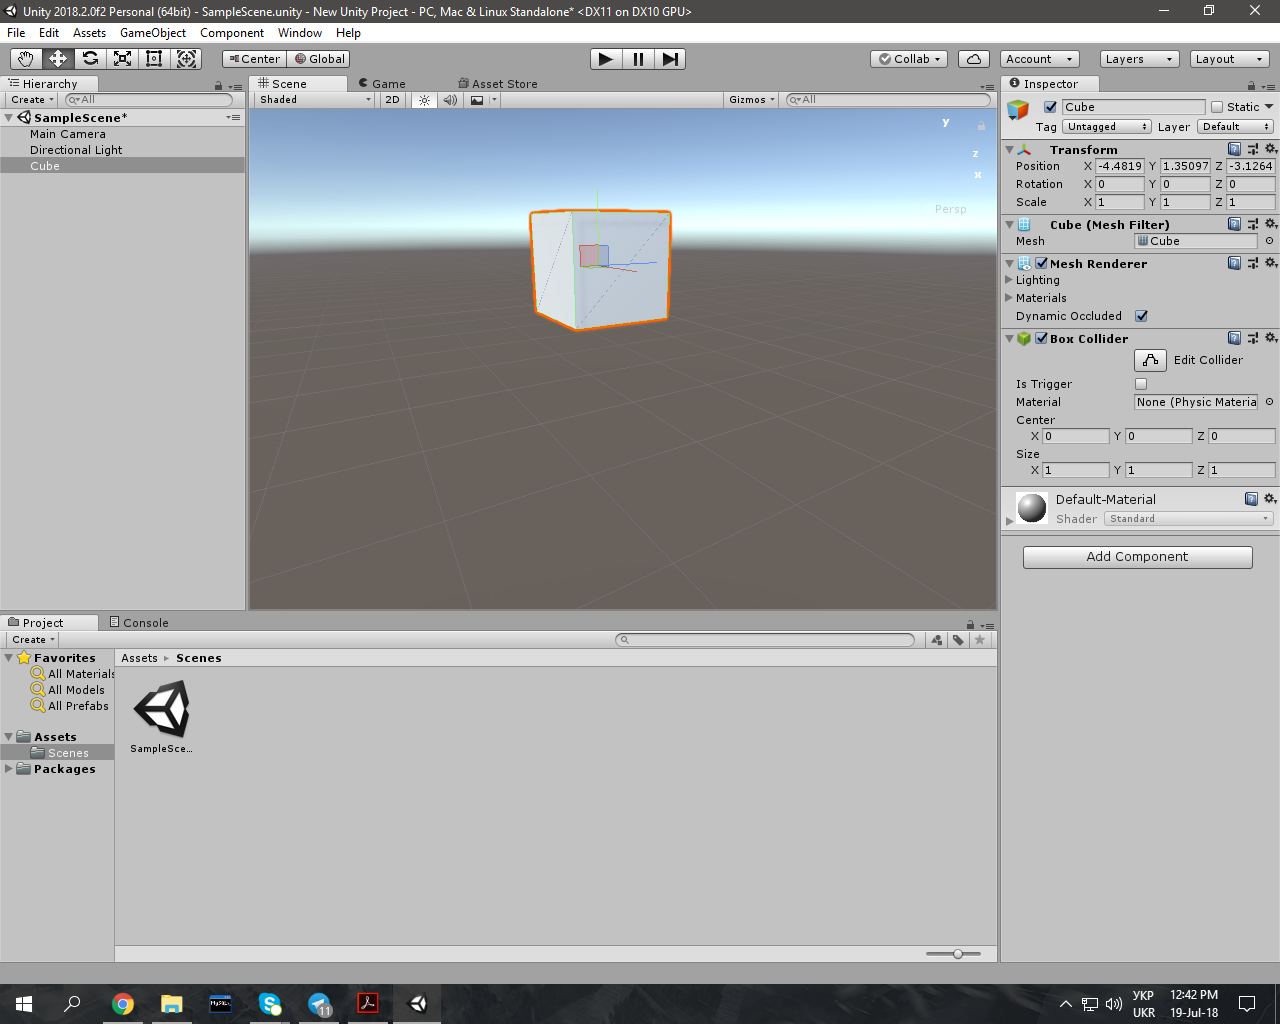Open Hierarchy Create button
The height and width of the screenshot is (1034, 1282).
(x=32, y=100)
